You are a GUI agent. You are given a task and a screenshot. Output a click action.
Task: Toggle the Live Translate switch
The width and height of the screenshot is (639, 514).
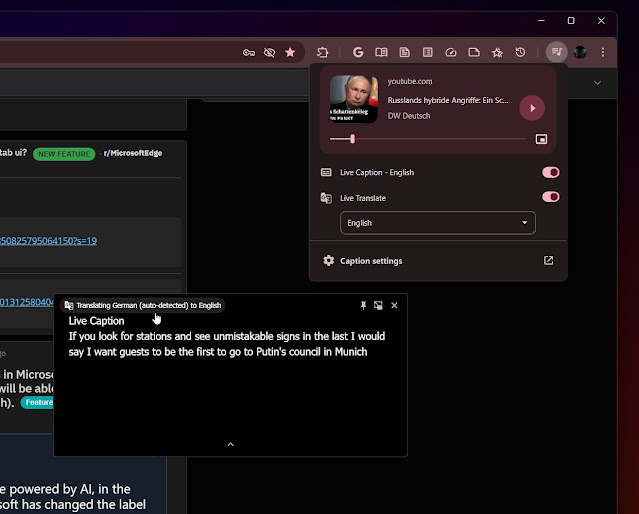pos(551,197)
